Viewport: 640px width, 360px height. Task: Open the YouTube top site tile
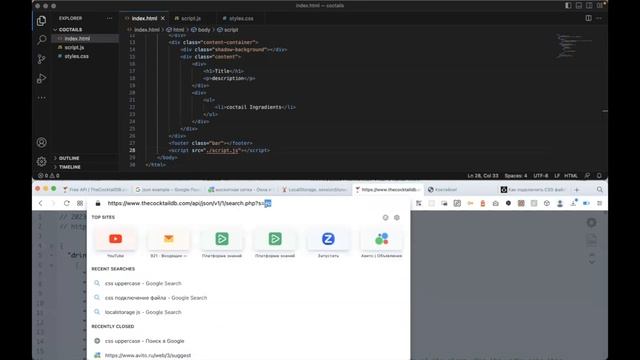click(x=116, y=243)
